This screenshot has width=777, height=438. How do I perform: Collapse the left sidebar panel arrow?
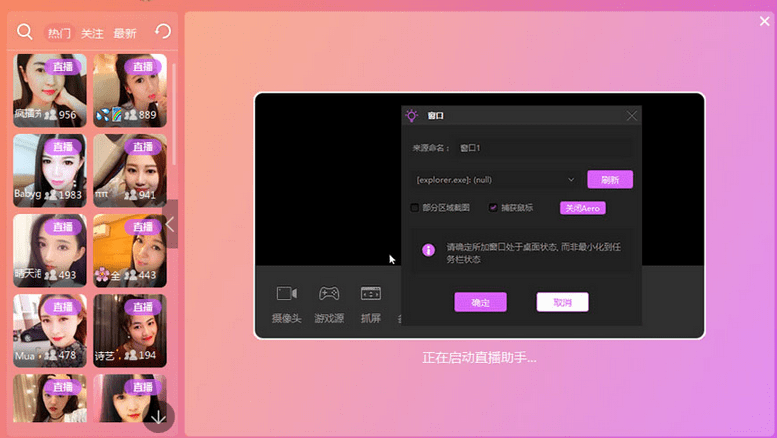point(169,224)
